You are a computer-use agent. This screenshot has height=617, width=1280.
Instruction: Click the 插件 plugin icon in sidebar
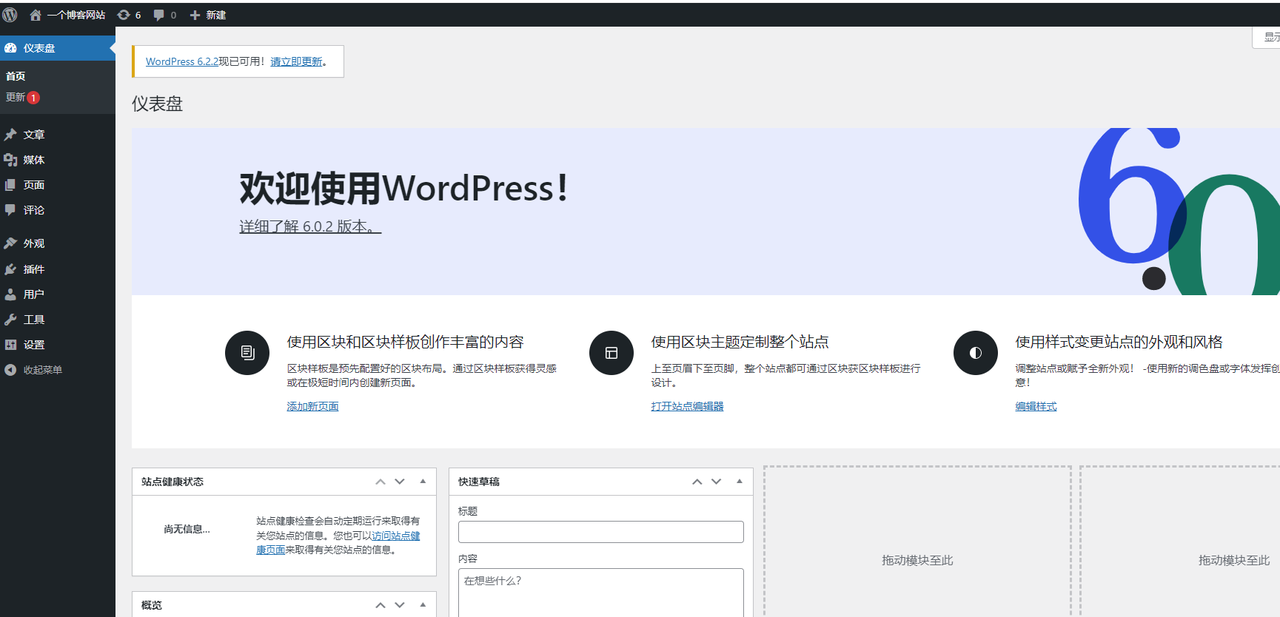(10, 269)
